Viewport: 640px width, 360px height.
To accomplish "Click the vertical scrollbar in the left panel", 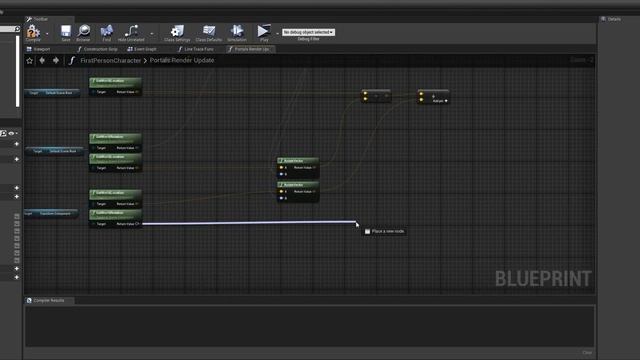I will point(18,71).
